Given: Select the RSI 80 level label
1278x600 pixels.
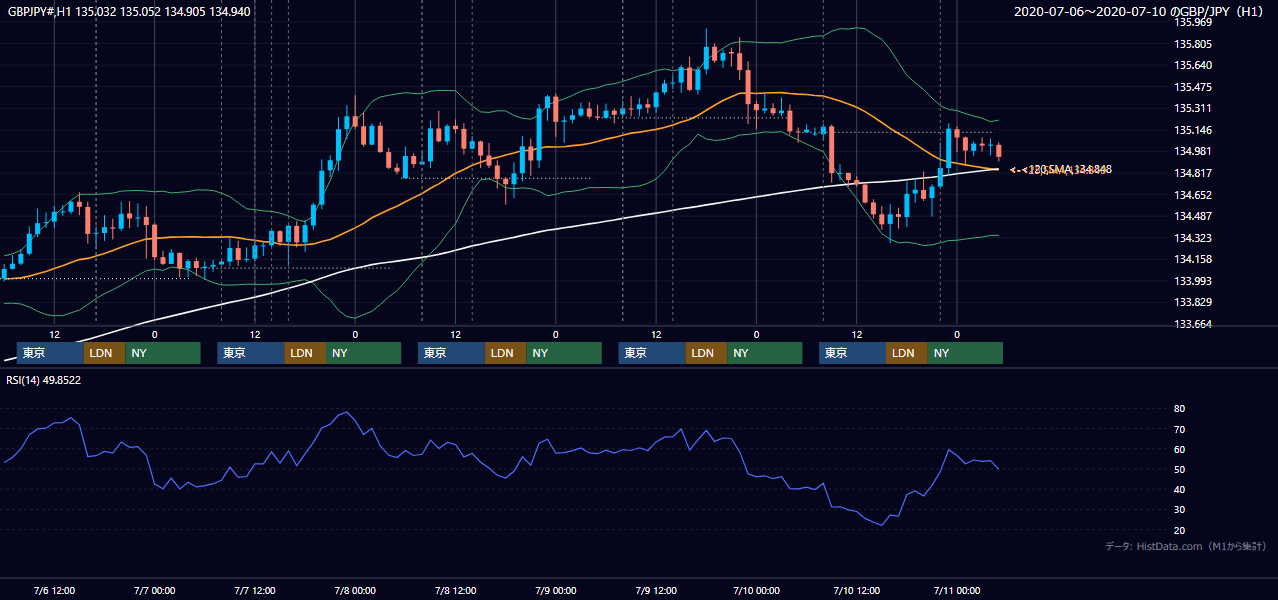Looking at the screenshot, I should pos(1180,409).
